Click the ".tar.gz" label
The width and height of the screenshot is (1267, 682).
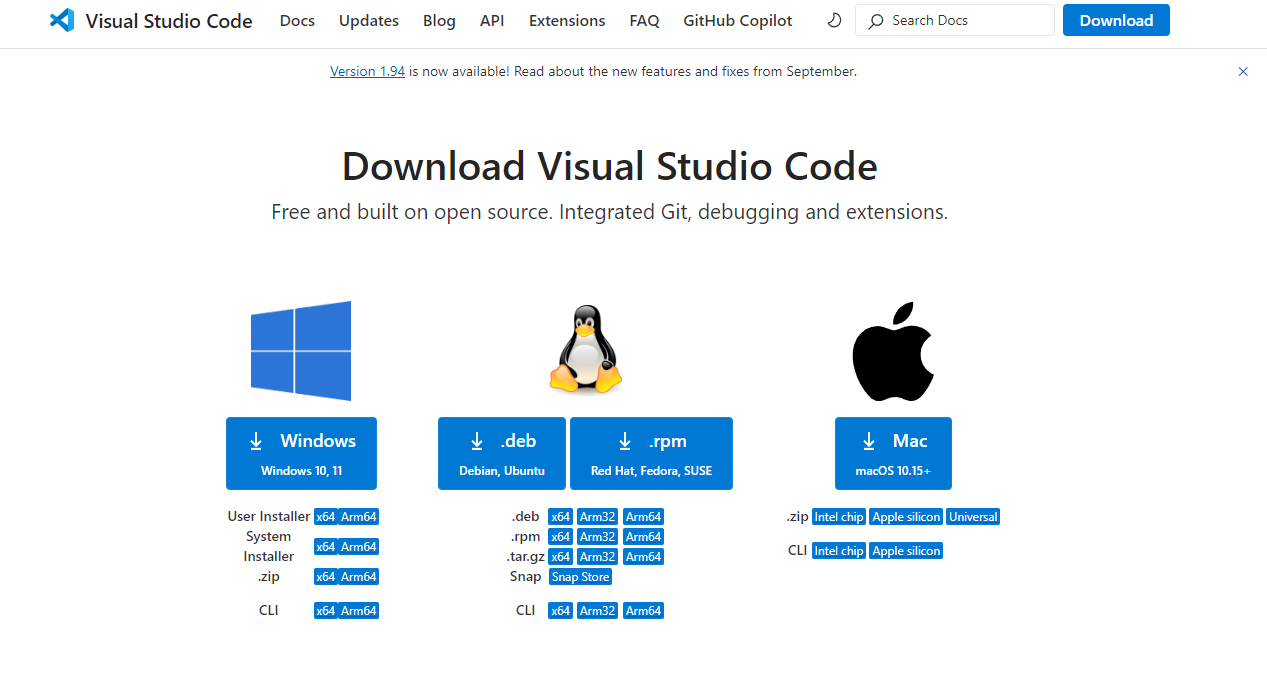pos(525,557)
